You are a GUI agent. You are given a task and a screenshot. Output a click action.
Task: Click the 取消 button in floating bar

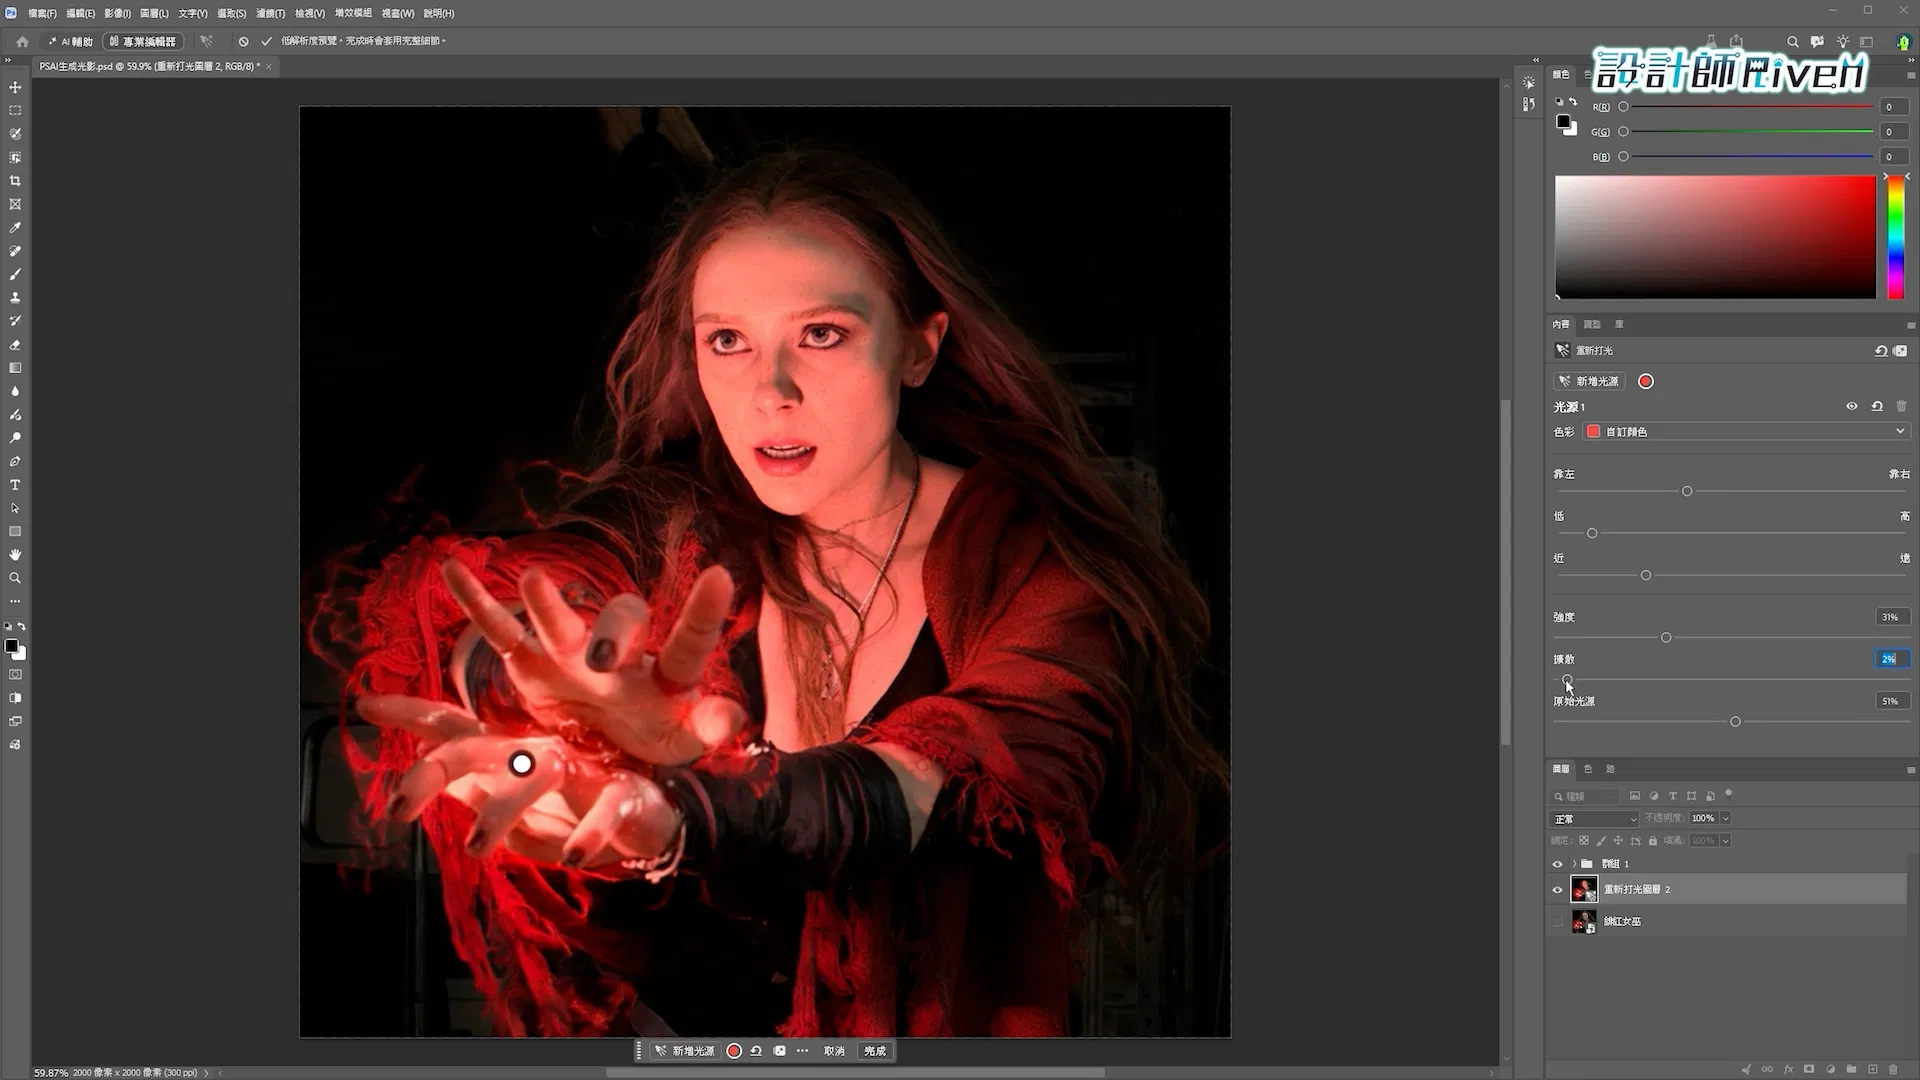pos(834,1051)
